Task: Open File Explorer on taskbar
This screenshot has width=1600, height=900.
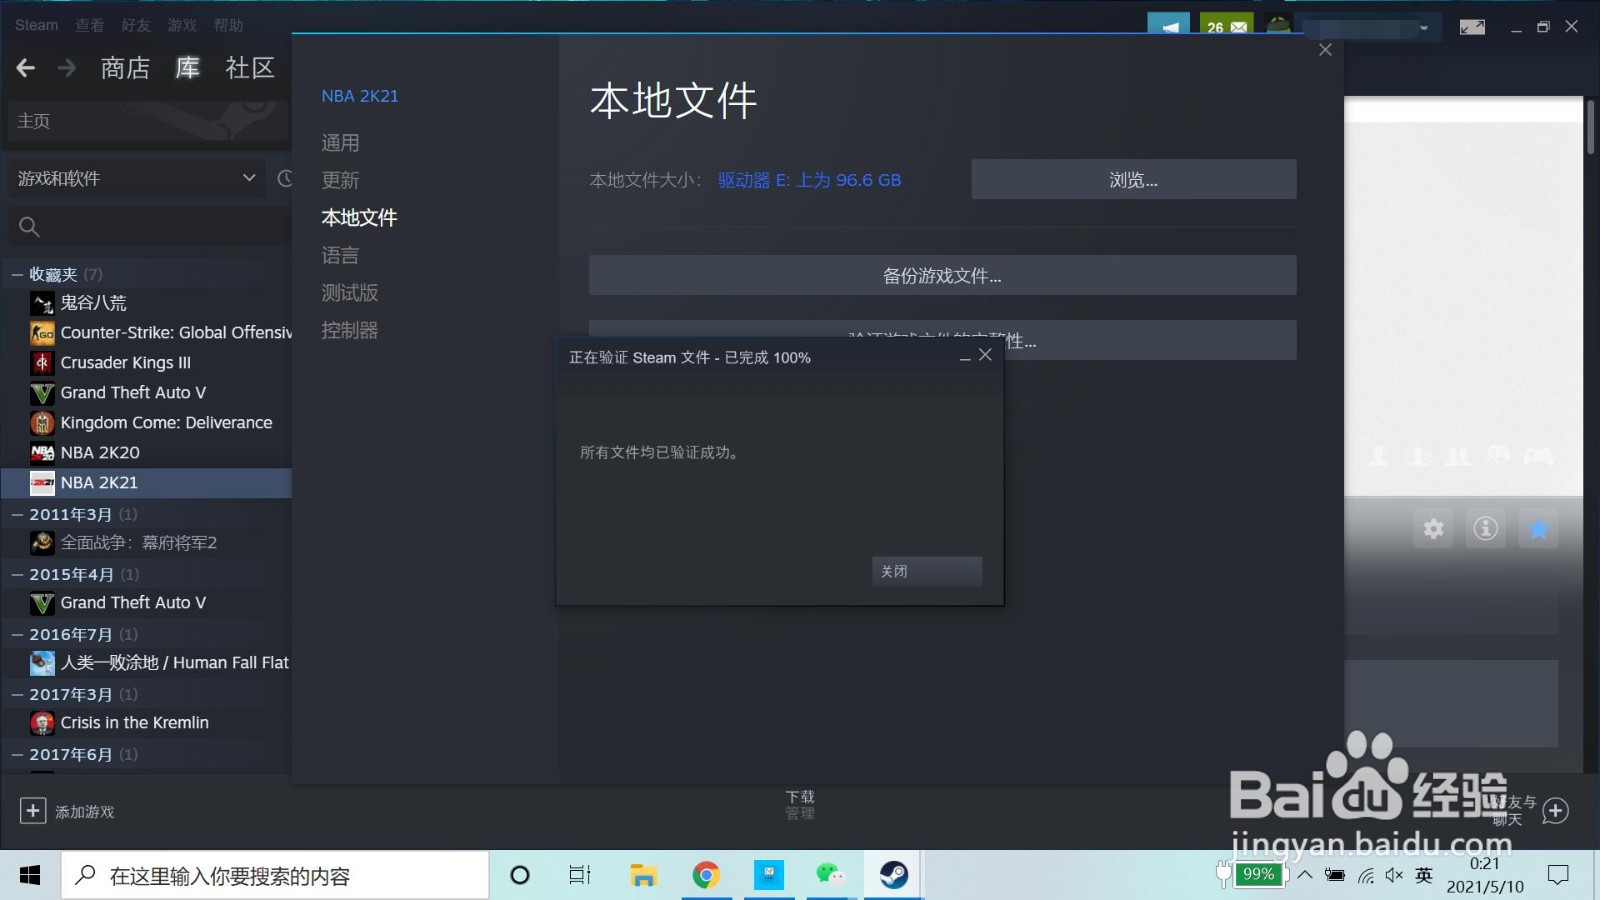Action: click(643, 876)
